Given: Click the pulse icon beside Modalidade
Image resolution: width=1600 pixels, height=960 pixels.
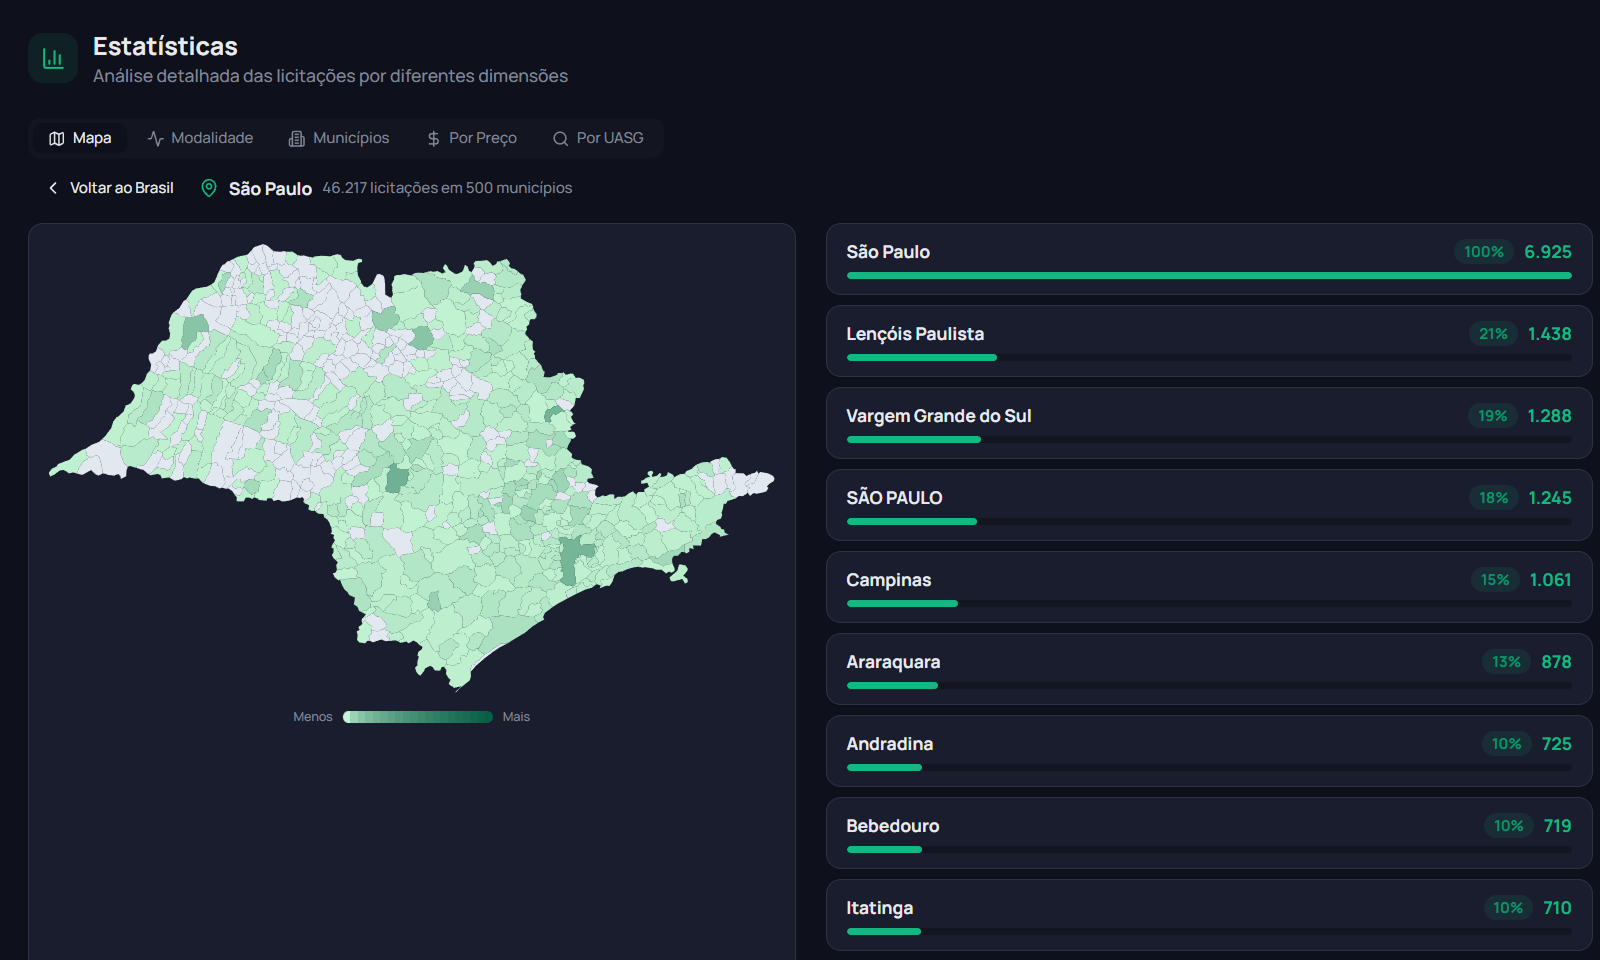Looking at the screenshot, I should click(x=155, y=139).
